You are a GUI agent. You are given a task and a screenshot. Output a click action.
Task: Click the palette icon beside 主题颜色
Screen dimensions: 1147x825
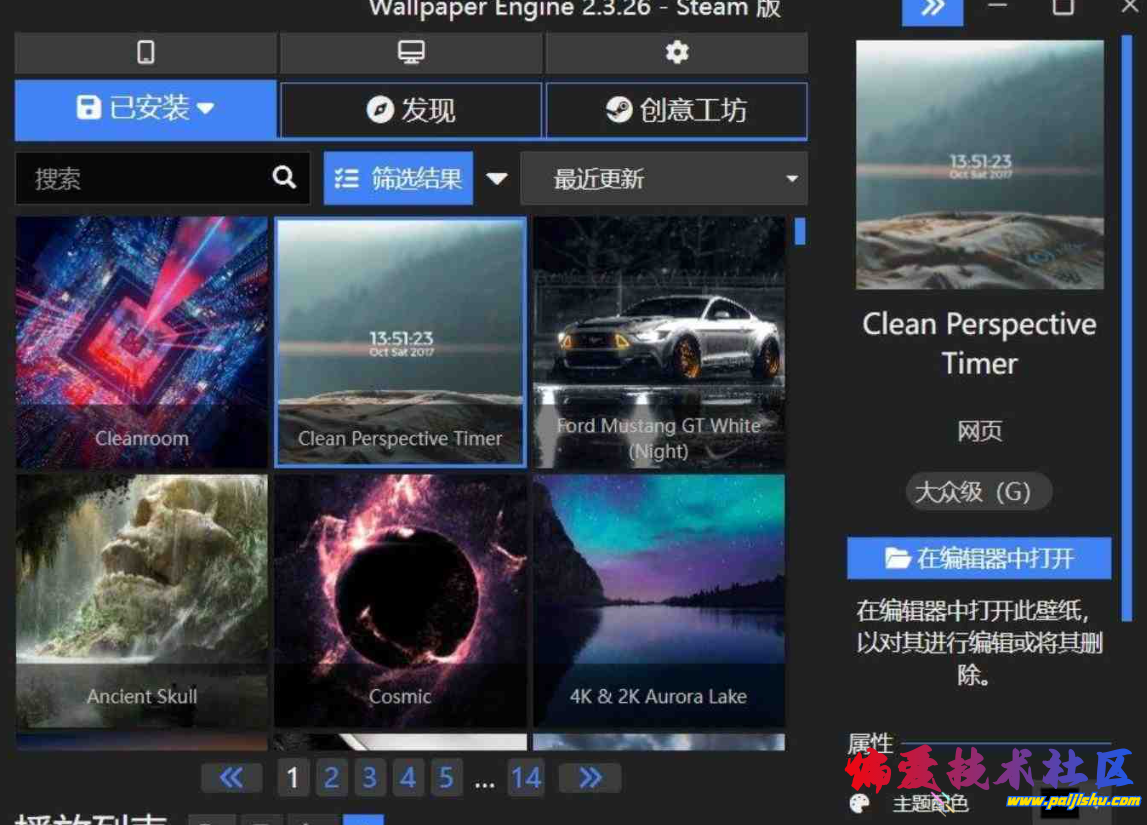point(858,803)
